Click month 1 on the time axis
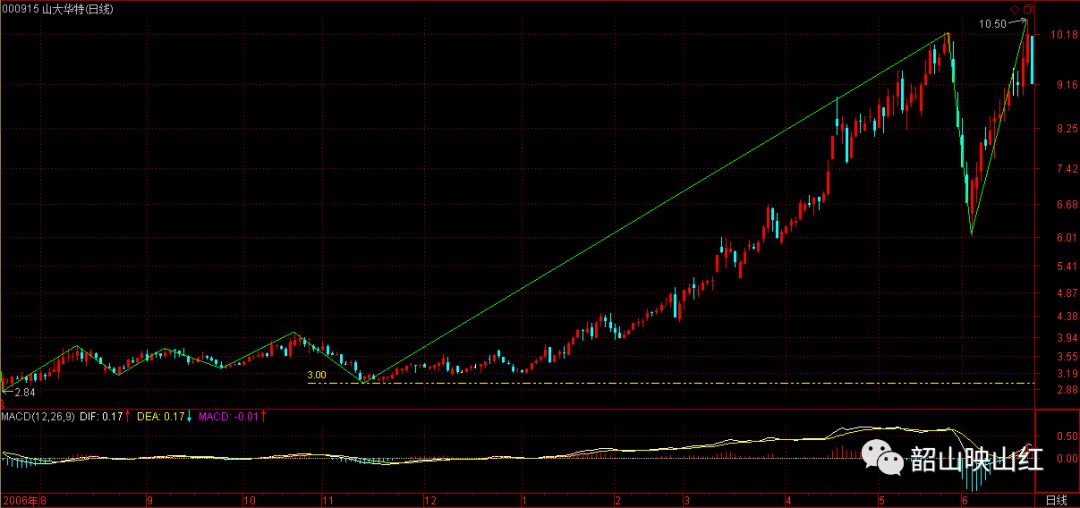The height and width of the screenshot is (508, 1080). (524, 500)
